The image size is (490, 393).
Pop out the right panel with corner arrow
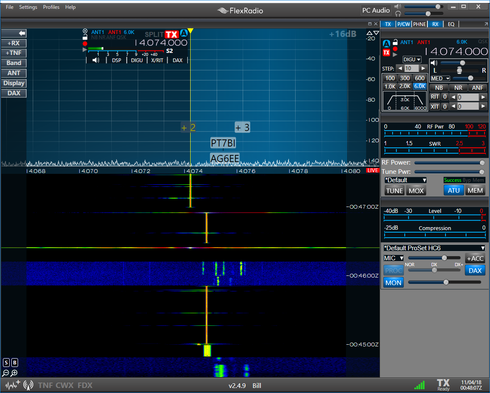[x=486, y=24]
